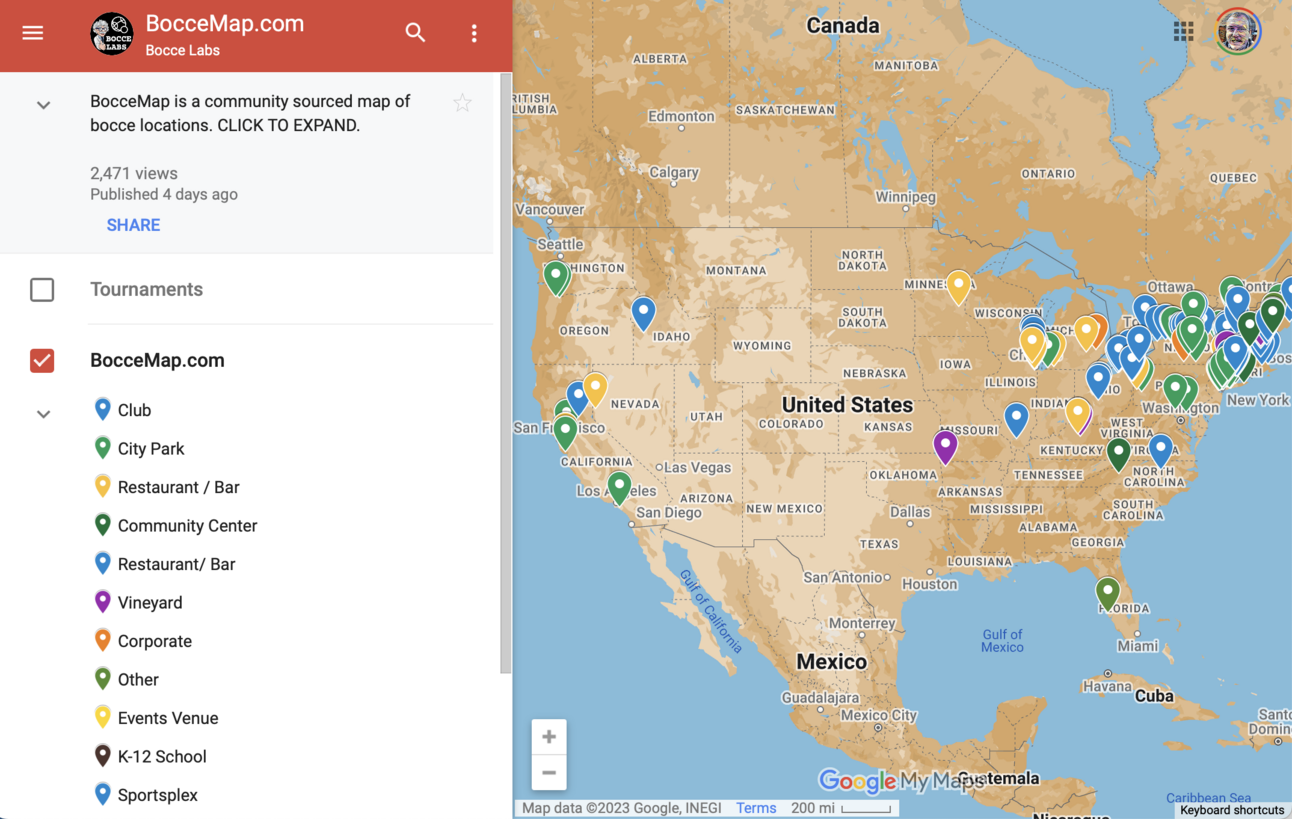Click the purple pin in Missouri
1292x819 pixels.
tap(945, 446)
